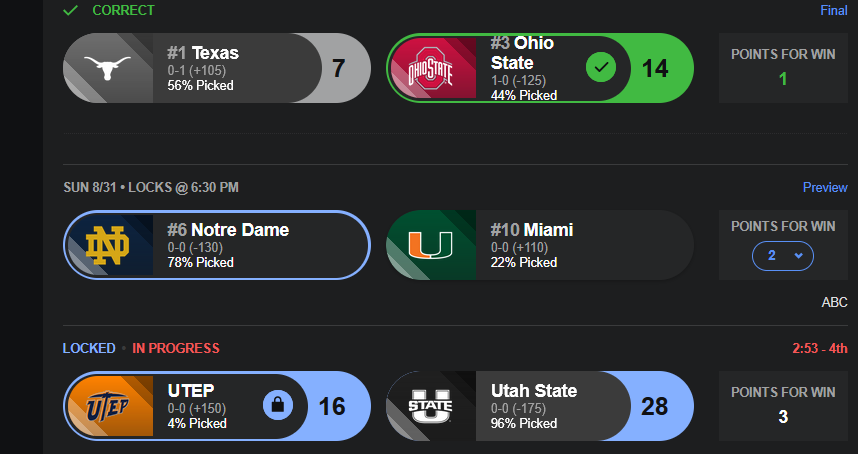Viewport: 858px width, 454px height.
Task: Click Ohio State's score of 14
Action: pos(655,68)
